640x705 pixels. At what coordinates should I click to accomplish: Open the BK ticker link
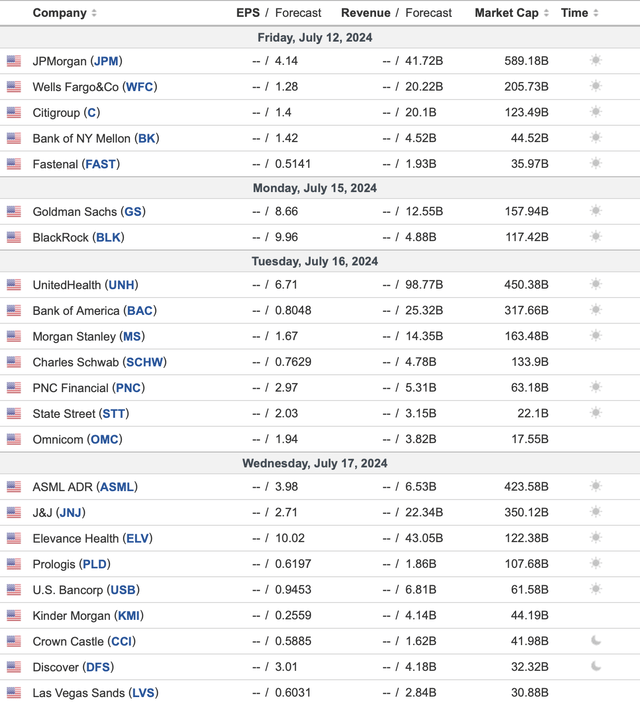click(147, 138)
